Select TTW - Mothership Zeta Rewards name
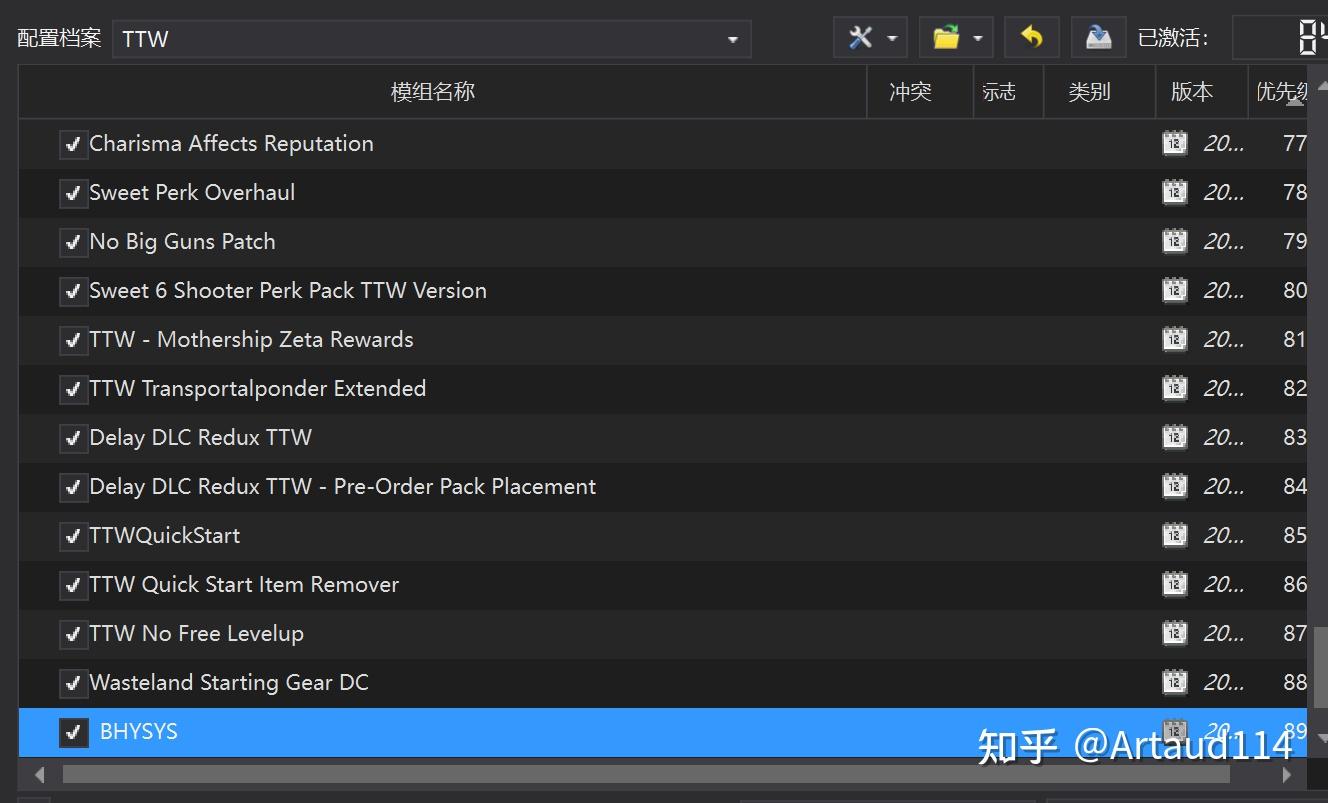 [251, 339]
